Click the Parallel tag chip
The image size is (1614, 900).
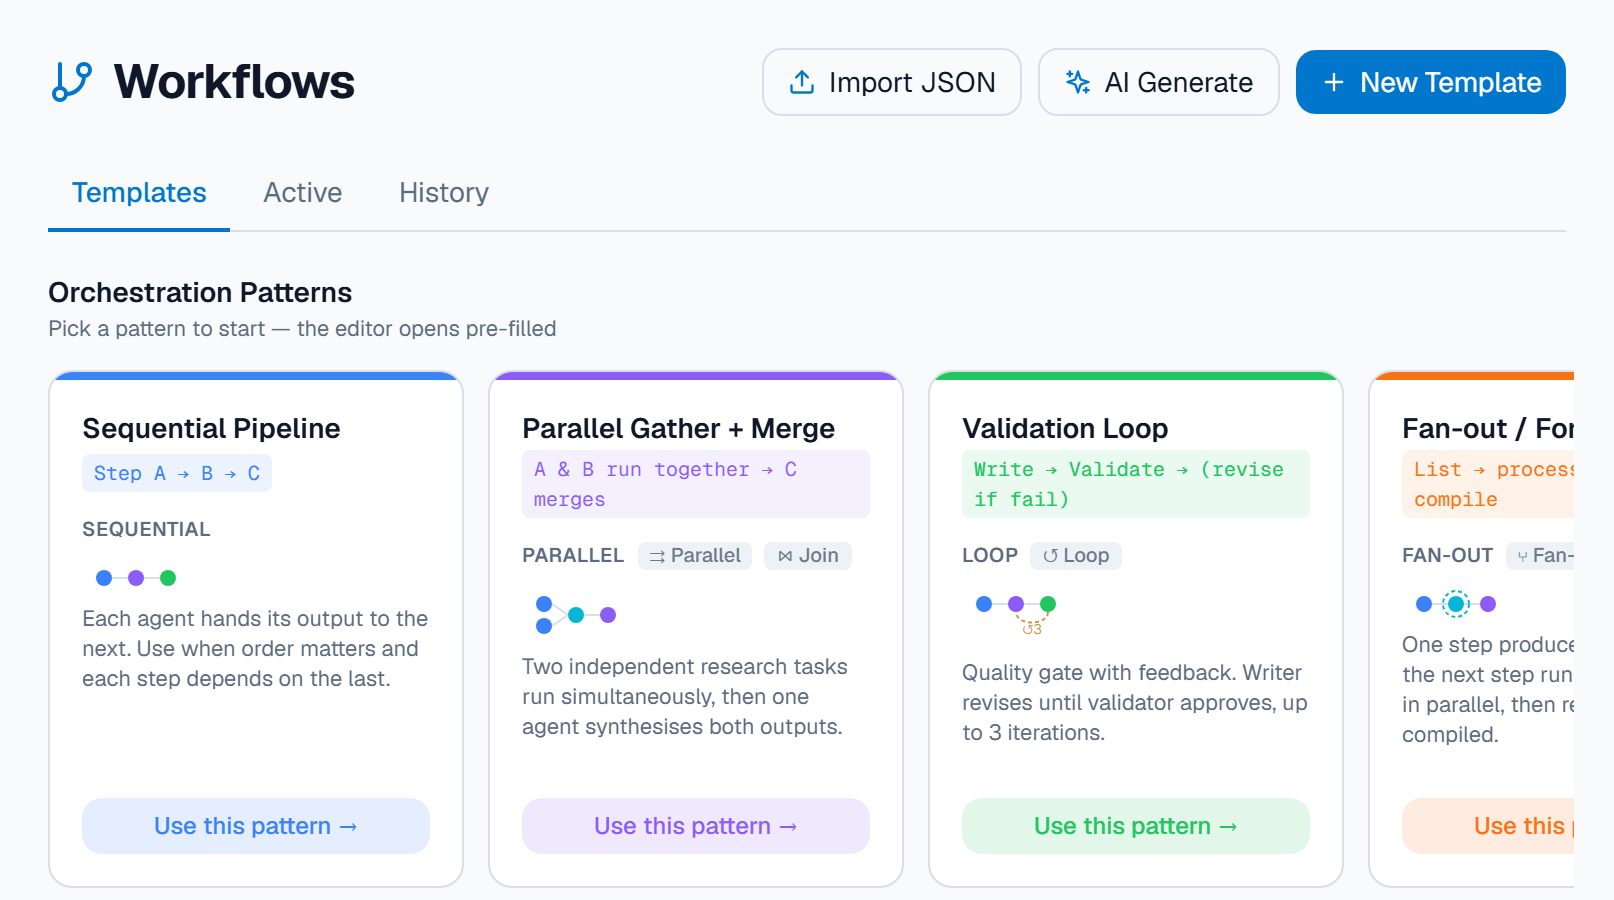coord(696,556)
